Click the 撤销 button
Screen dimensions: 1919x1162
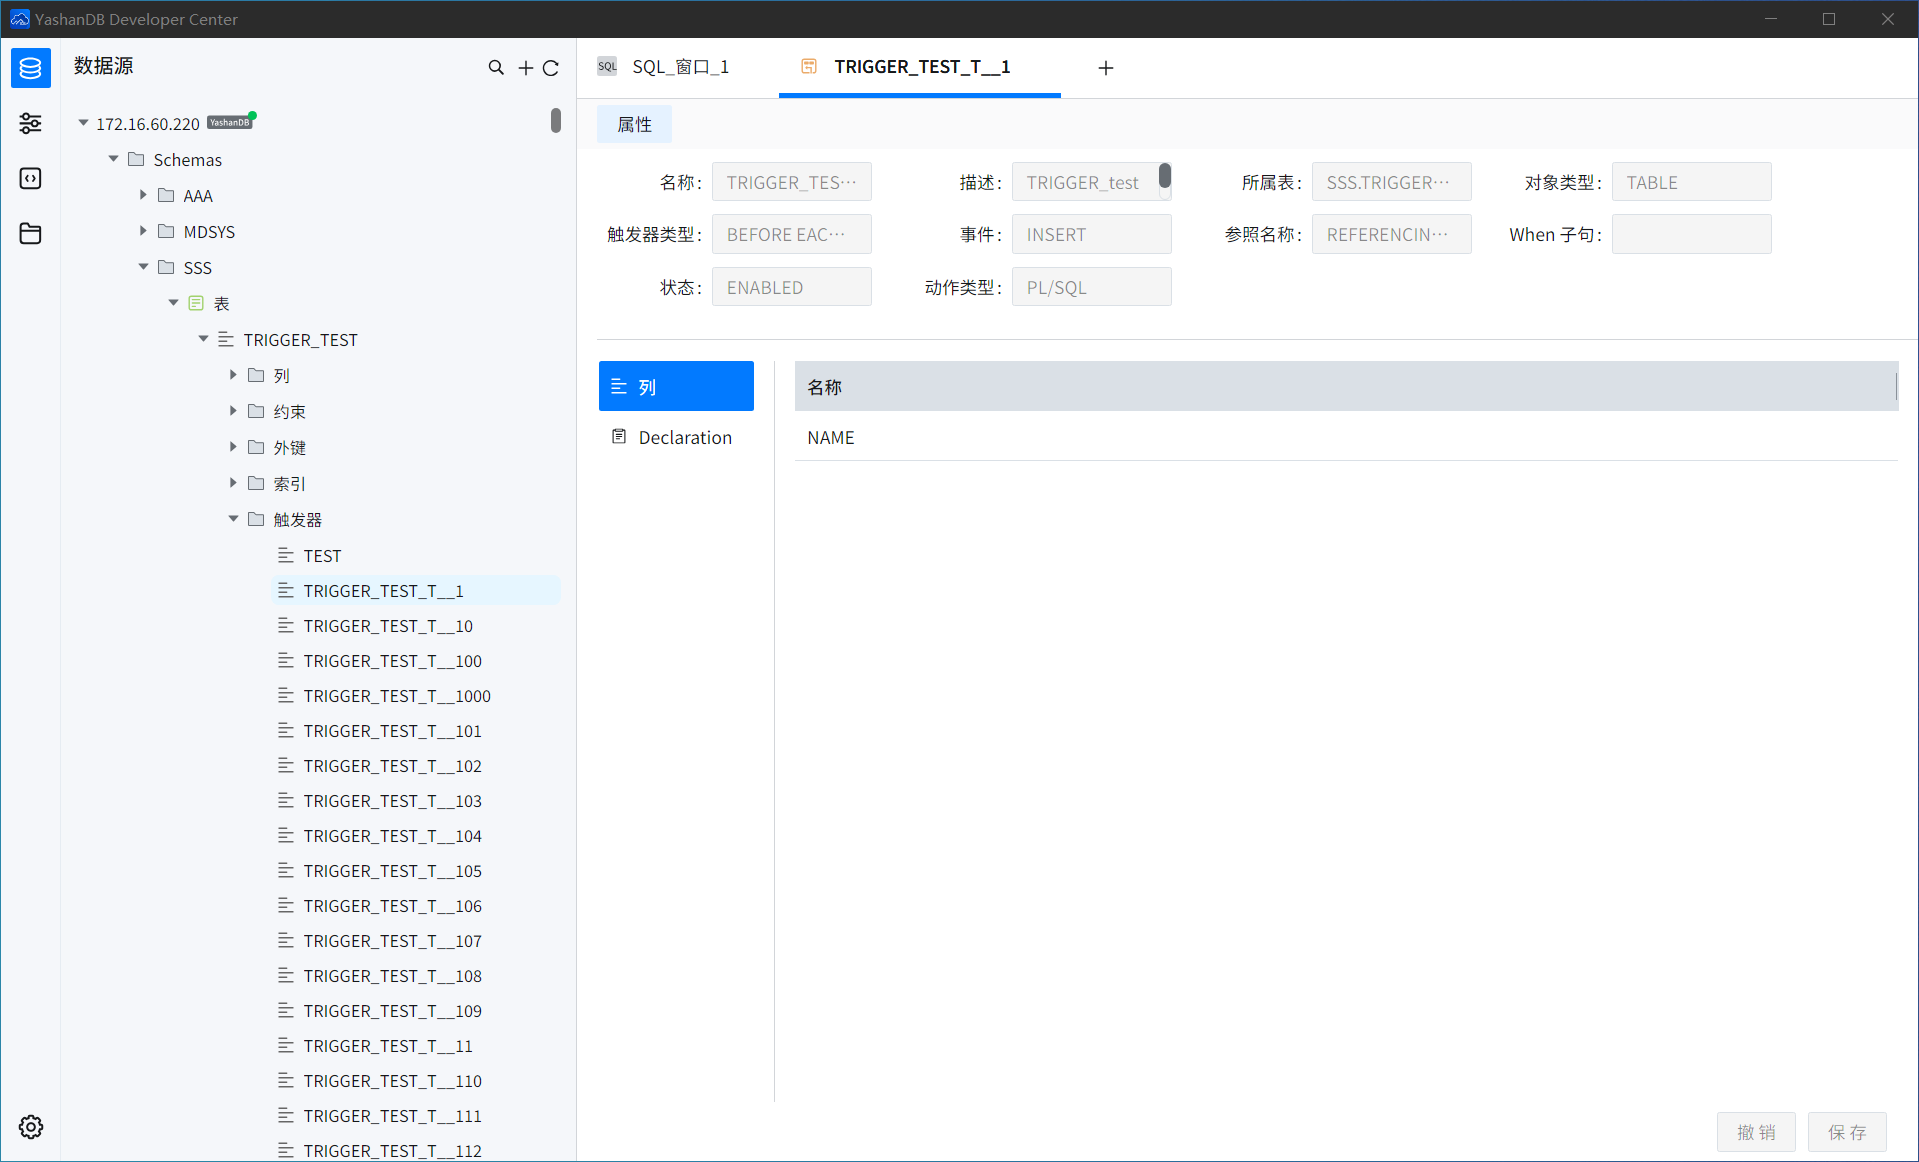(x=1756, y=1131)
